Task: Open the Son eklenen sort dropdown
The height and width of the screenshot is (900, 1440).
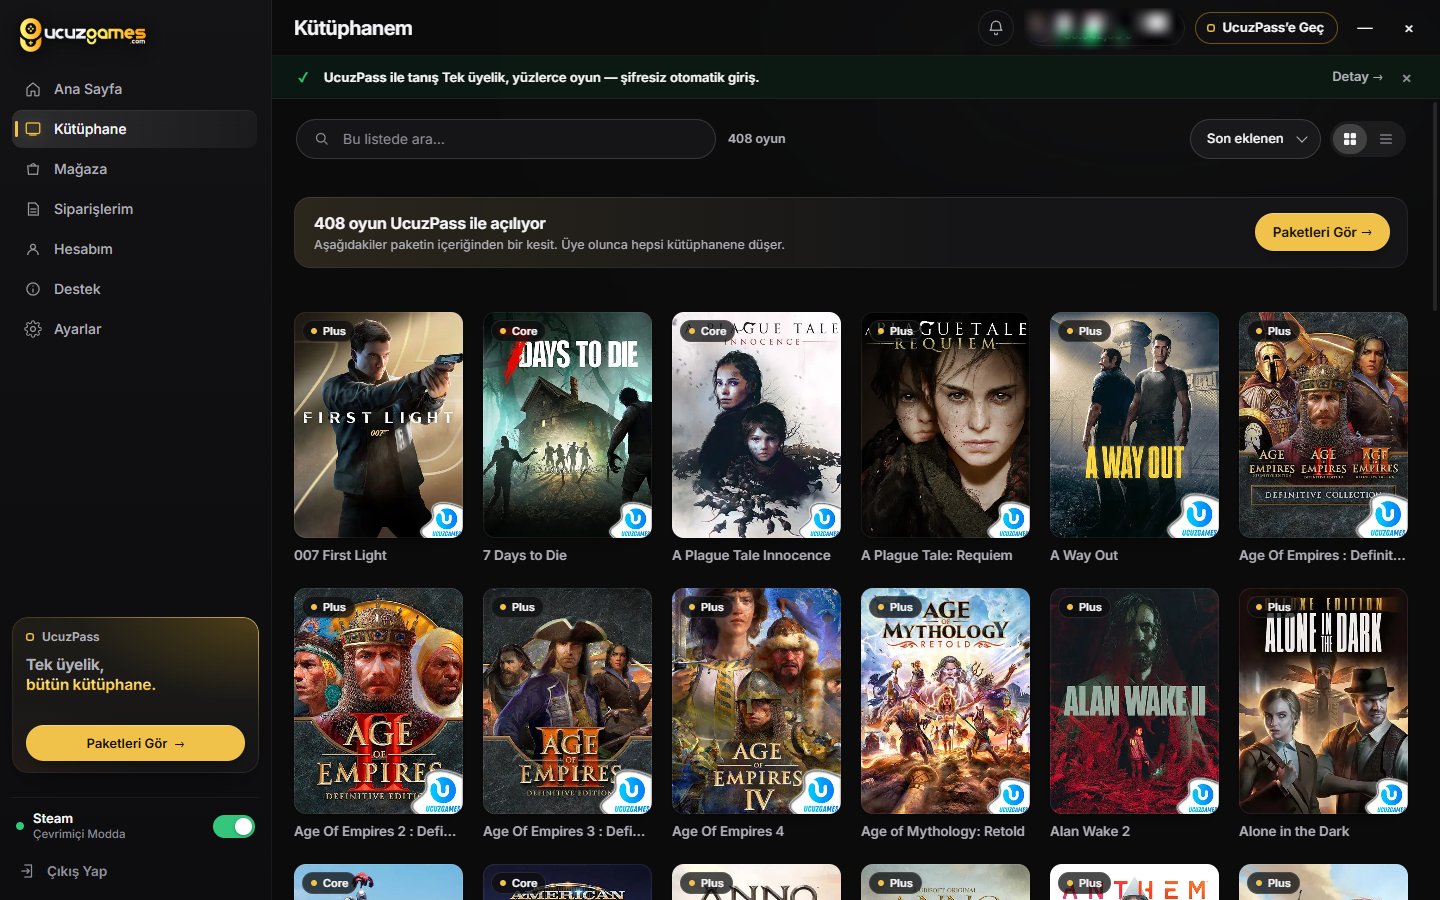Action: pyautogui.click(x=1255, y=139)
